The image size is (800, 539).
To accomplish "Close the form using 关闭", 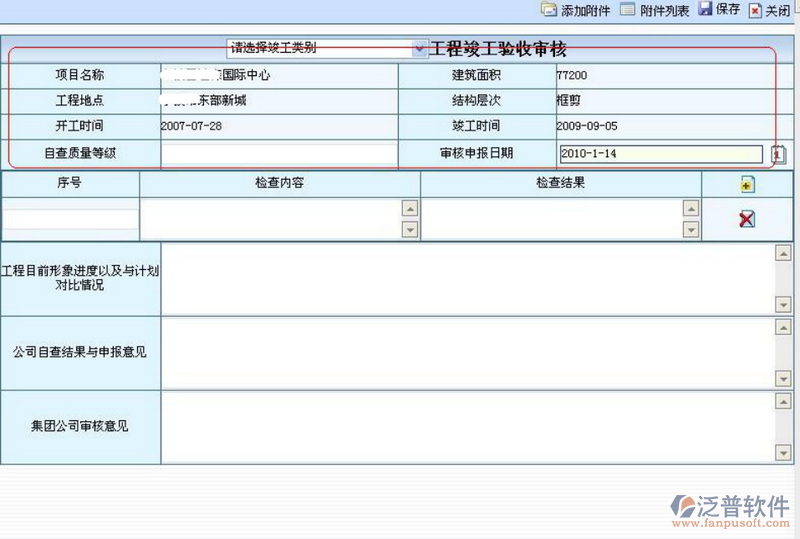I will pyautogui.click(x=755, y=10).
